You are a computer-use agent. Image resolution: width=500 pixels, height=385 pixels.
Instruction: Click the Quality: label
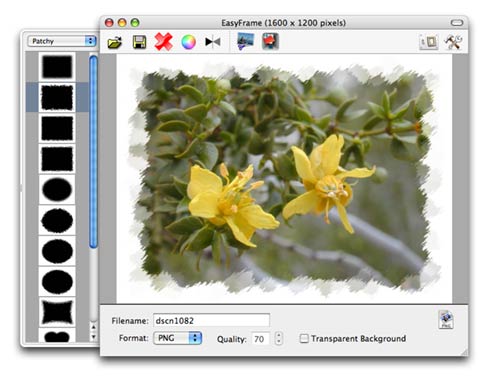click(x=232, y=339)
